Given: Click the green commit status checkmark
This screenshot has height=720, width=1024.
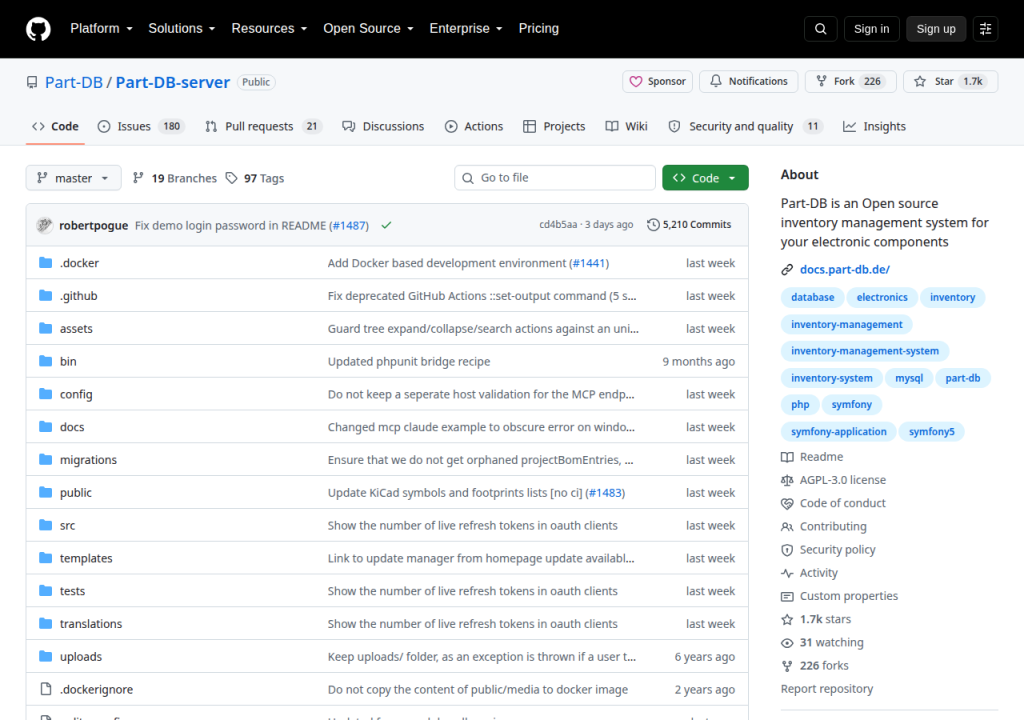Looking at the screenshot, I should [386, 225].
